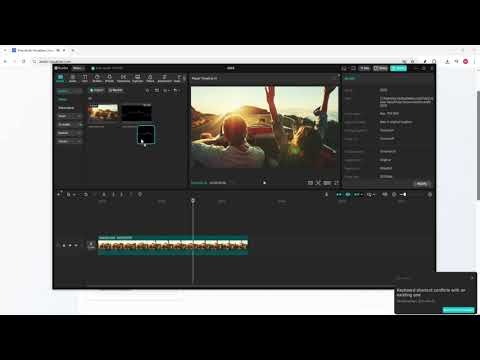Screen dimensions: 480x360
Task: Open the Filters tab
Action: (150, 78)
